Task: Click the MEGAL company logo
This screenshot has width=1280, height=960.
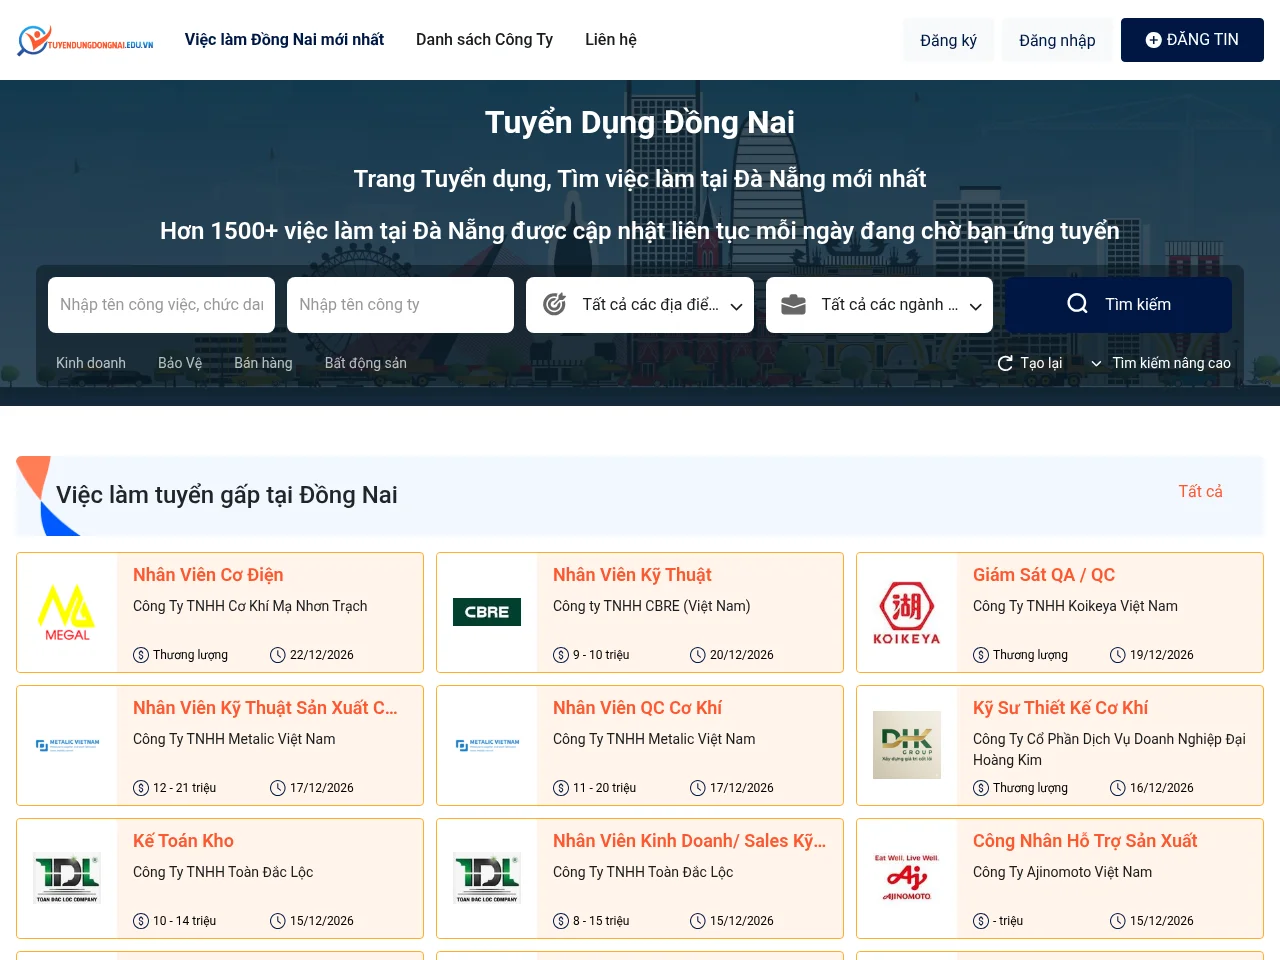Action: 67,612
